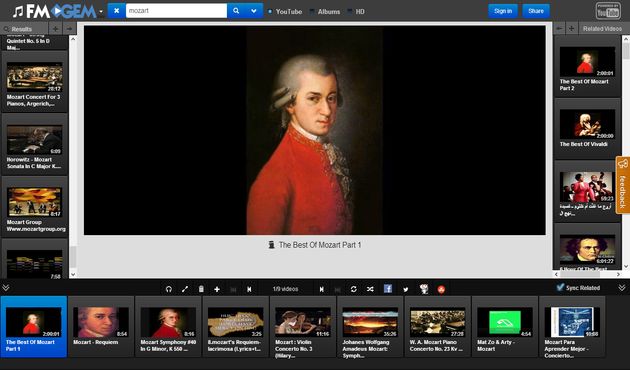Play Mozart Violin Concerto No. 3 playlist item

click(303, 327)
